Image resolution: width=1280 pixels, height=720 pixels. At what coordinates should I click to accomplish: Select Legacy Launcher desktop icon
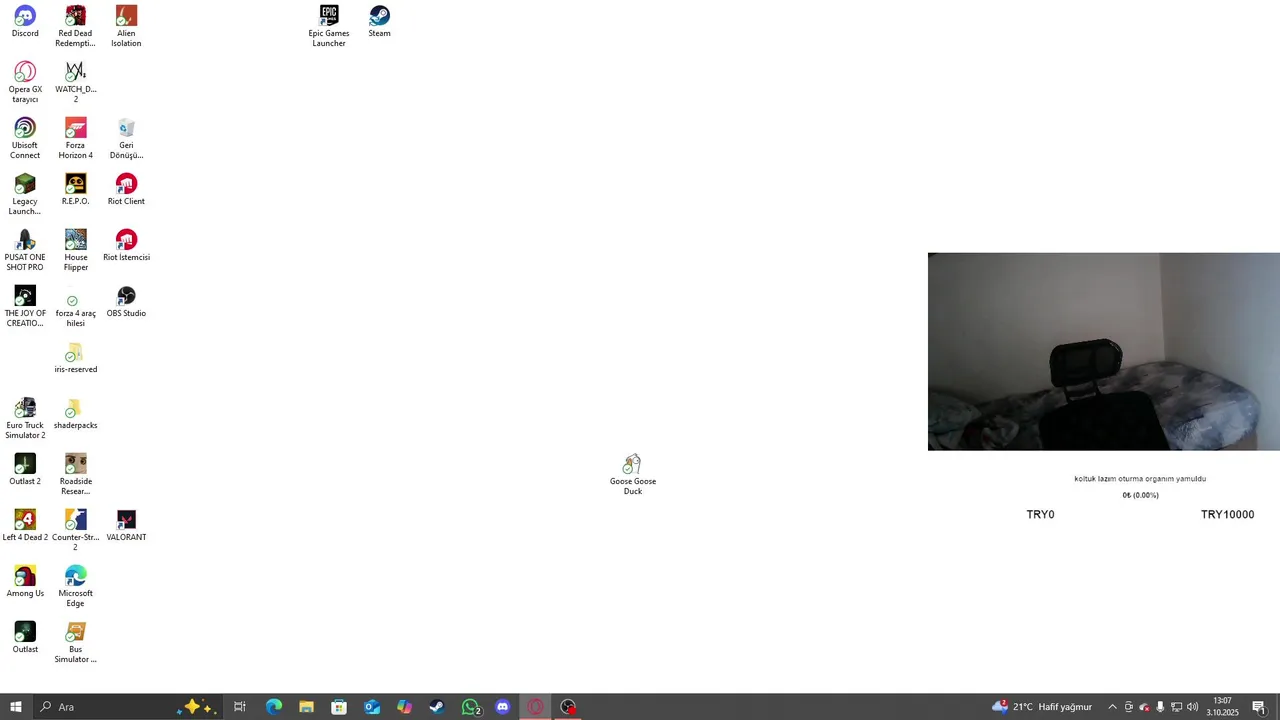(x=25, y=195)
